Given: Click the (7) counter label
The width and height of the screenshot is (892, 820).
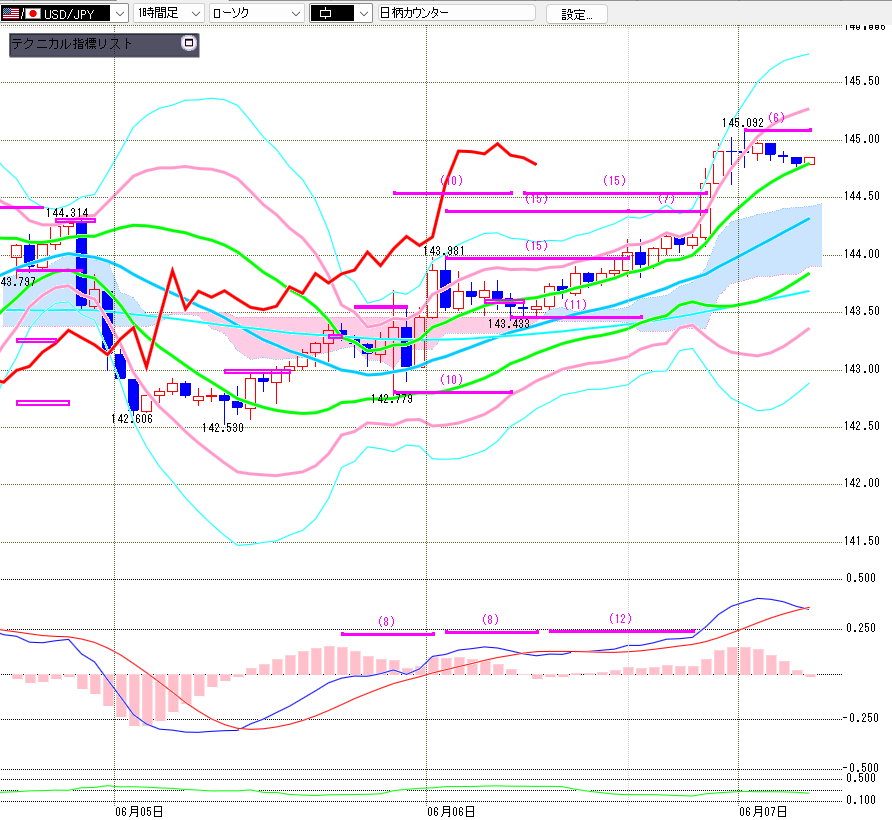Looking at the screenshot, I should pos(666,199).
